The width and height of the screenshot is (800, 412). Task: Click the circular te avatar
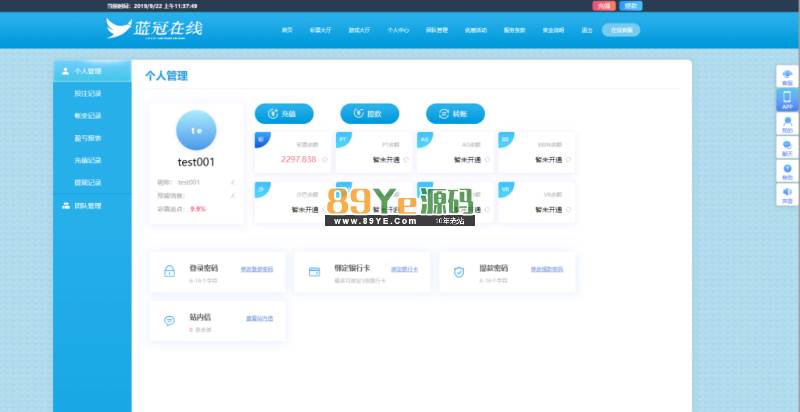196,131
